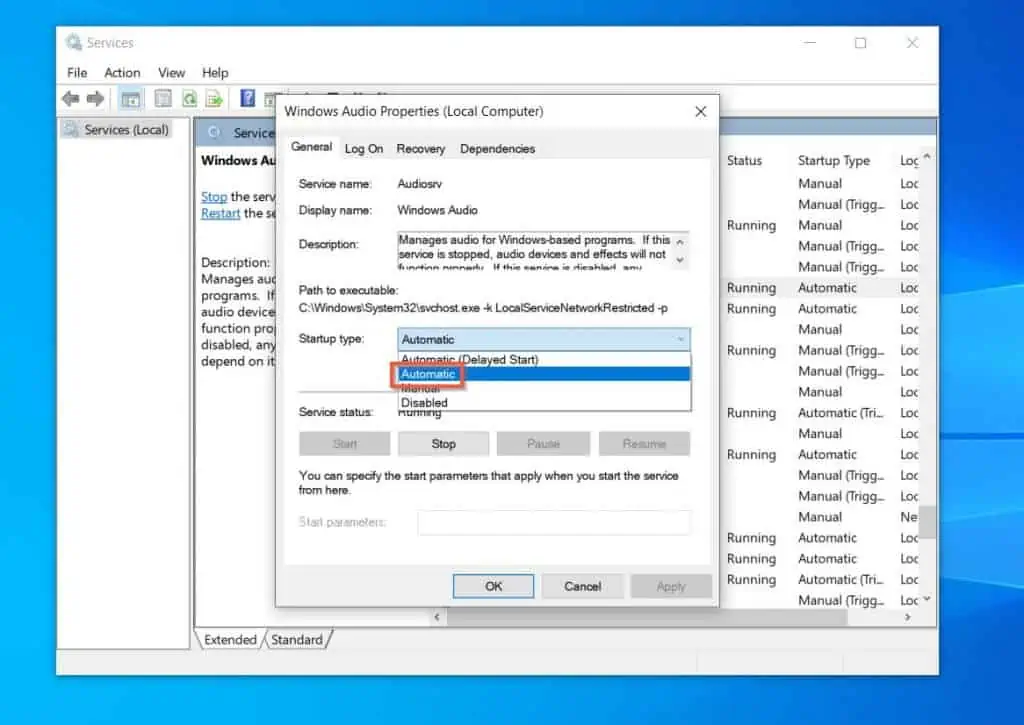This screenshot has height=725, width=1024.
Task: Choose the Manual option in startup list
Action: click(x=543, y=389)
